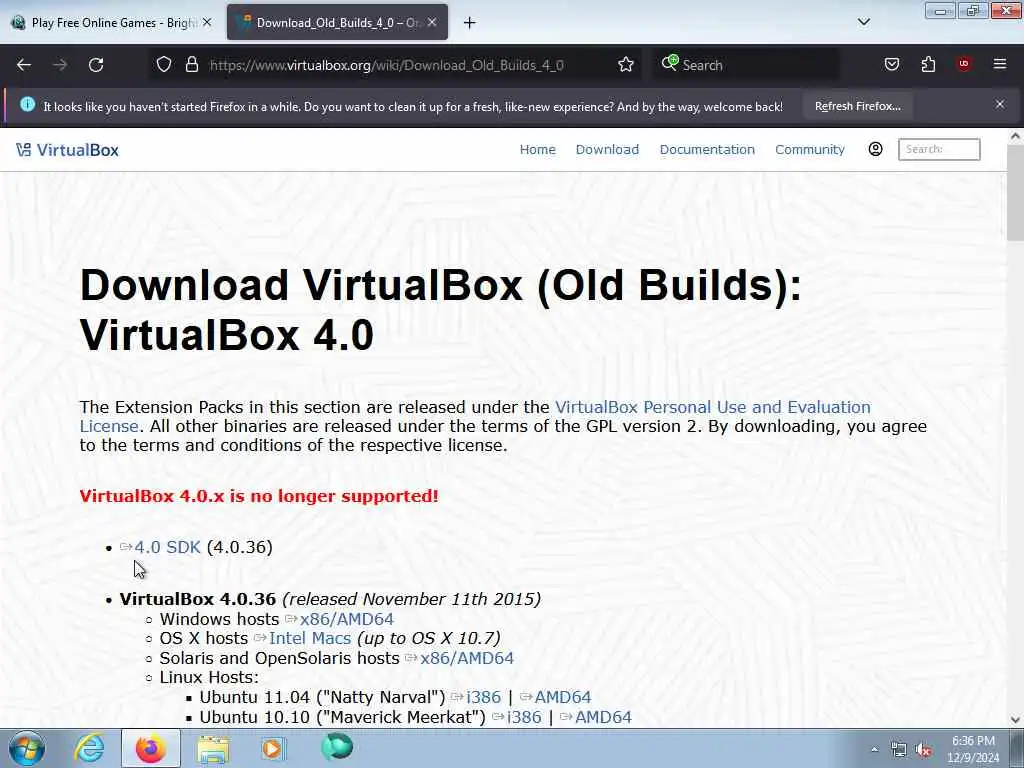
Task: Go back with the browser back arrow
Action: click(x=24, y=65)
